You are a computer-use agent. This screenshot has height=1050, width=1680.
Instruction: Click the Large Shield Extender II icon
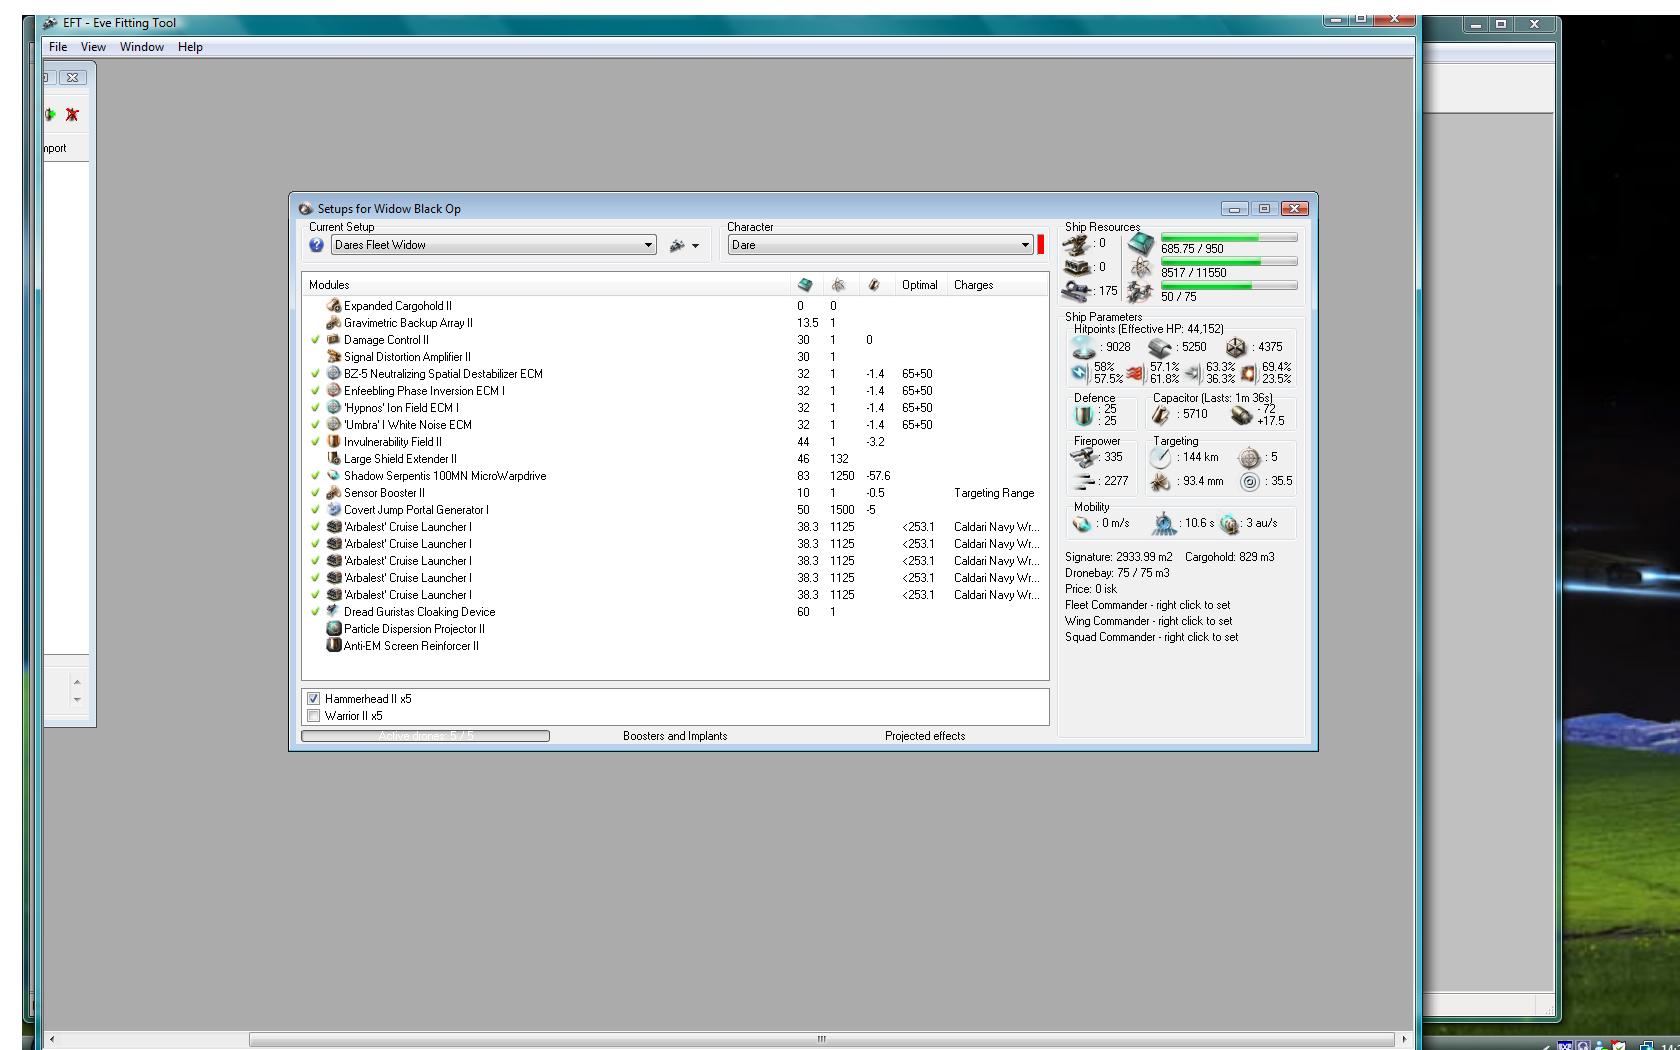[334, 459]
